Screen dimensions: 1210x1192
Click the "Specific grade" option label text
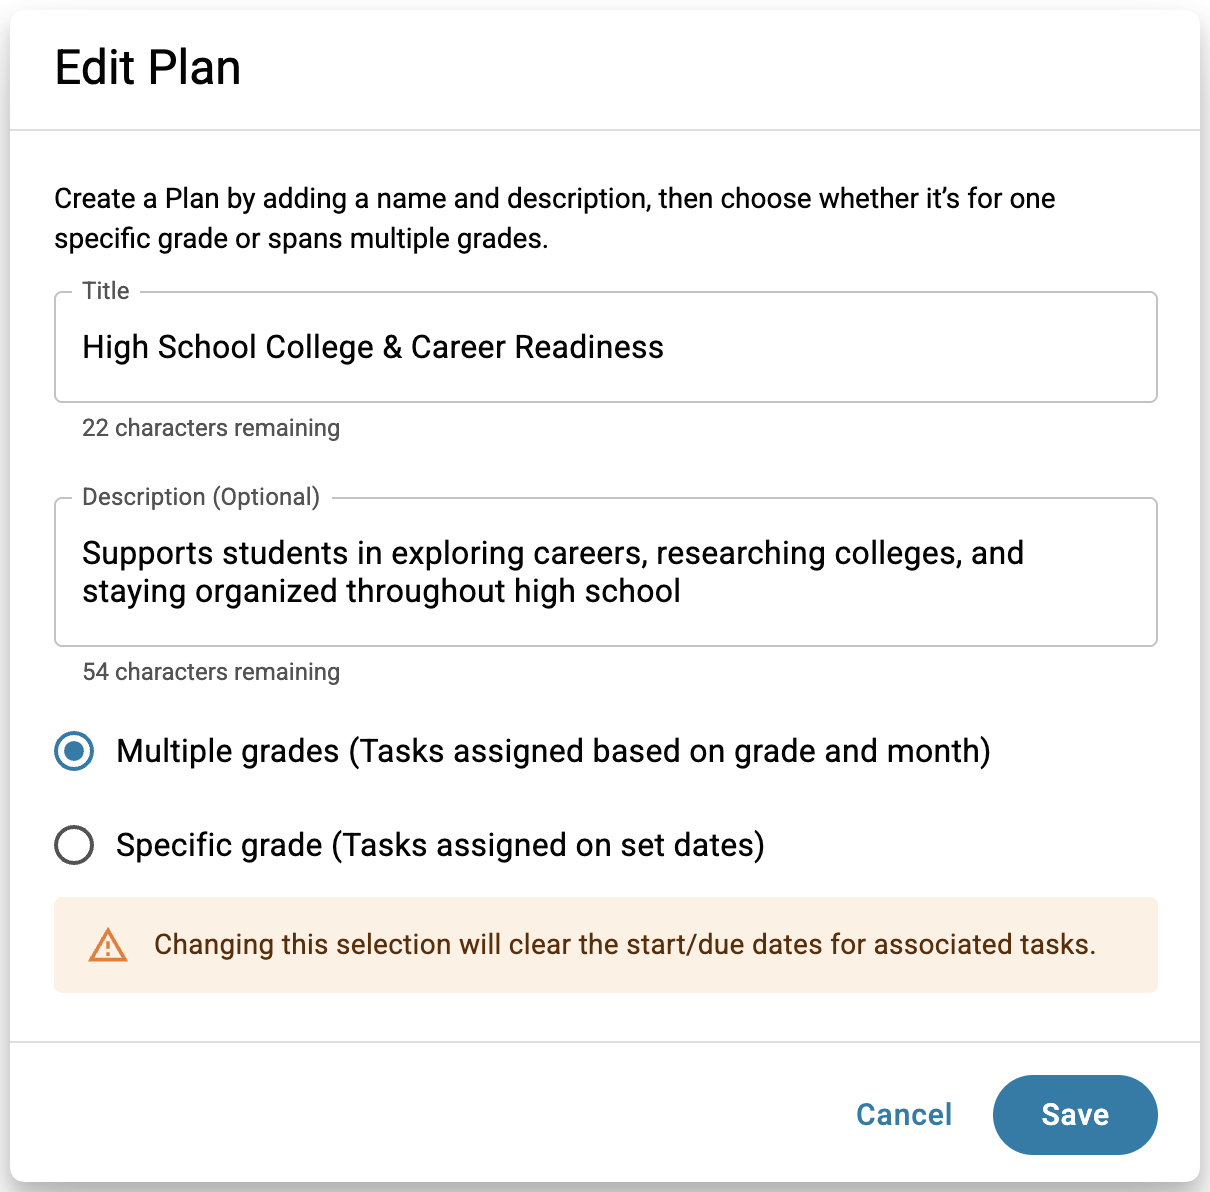[x=440, y=845]
